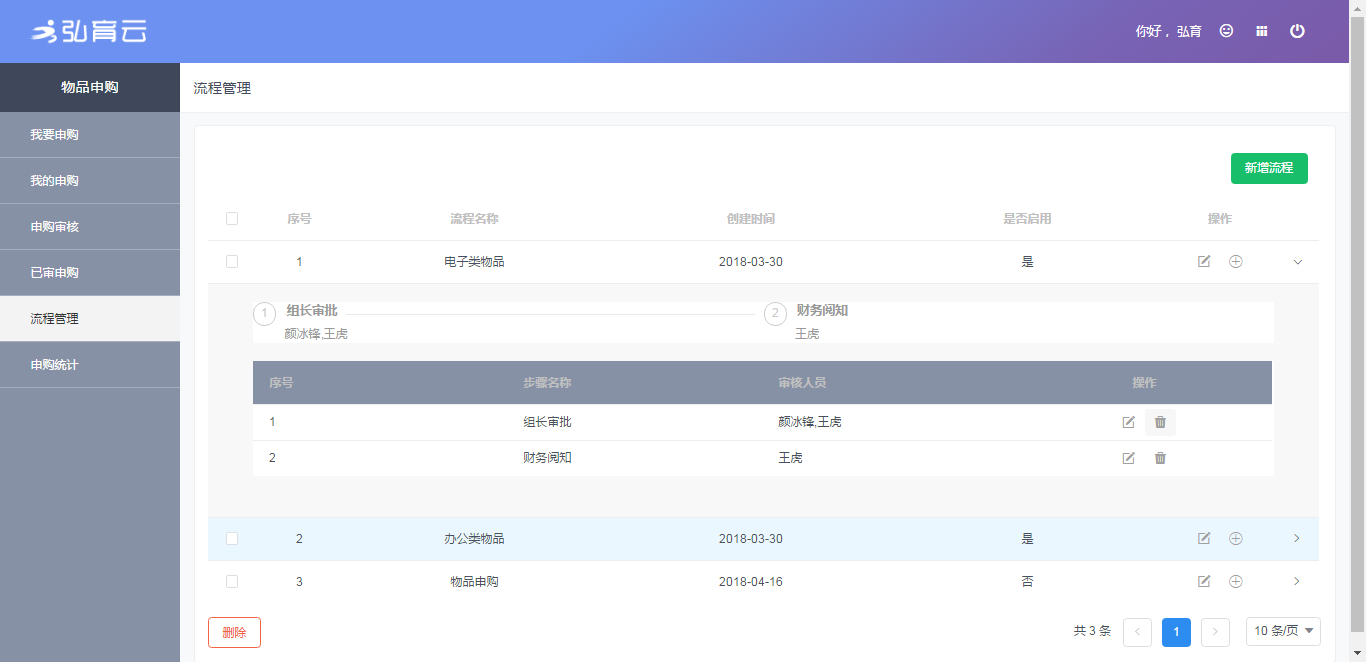Screen dimensions: 1366x662
Task: Click the power logout icon in header
Action: tap(1297, 31)
